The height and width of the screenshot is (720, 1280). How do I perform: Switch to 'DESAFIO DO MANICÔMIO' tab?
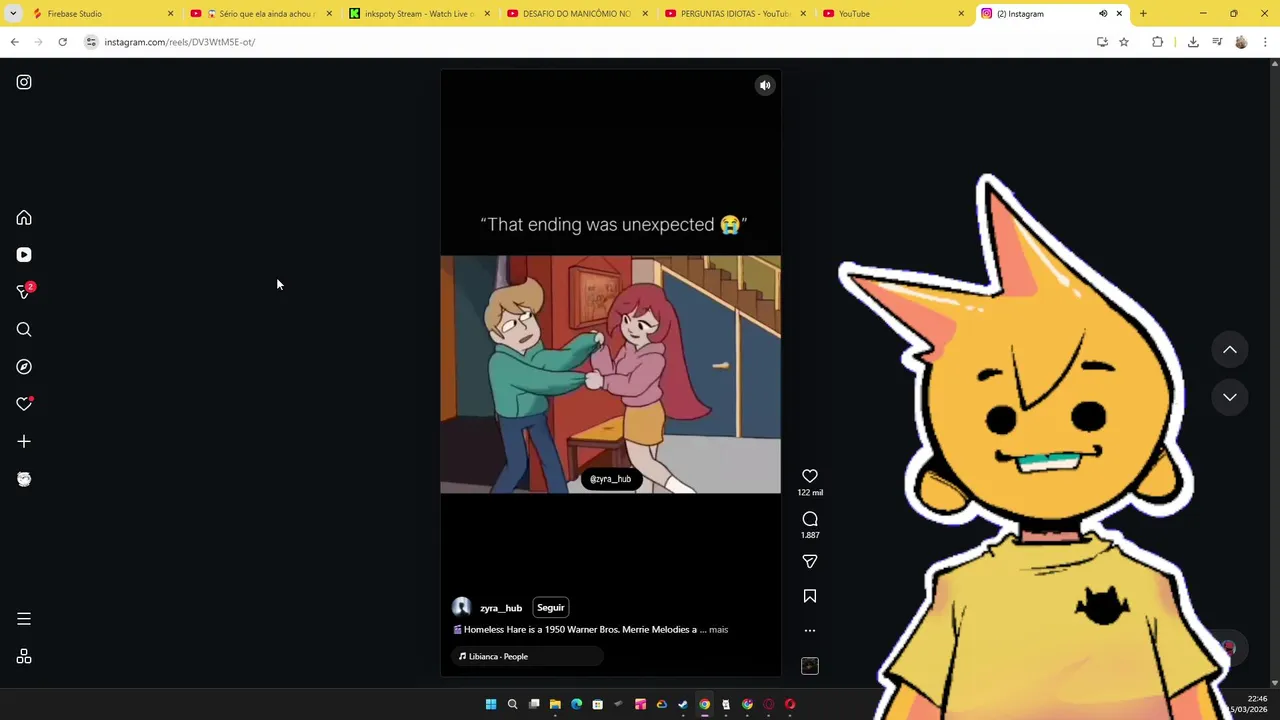577,14
